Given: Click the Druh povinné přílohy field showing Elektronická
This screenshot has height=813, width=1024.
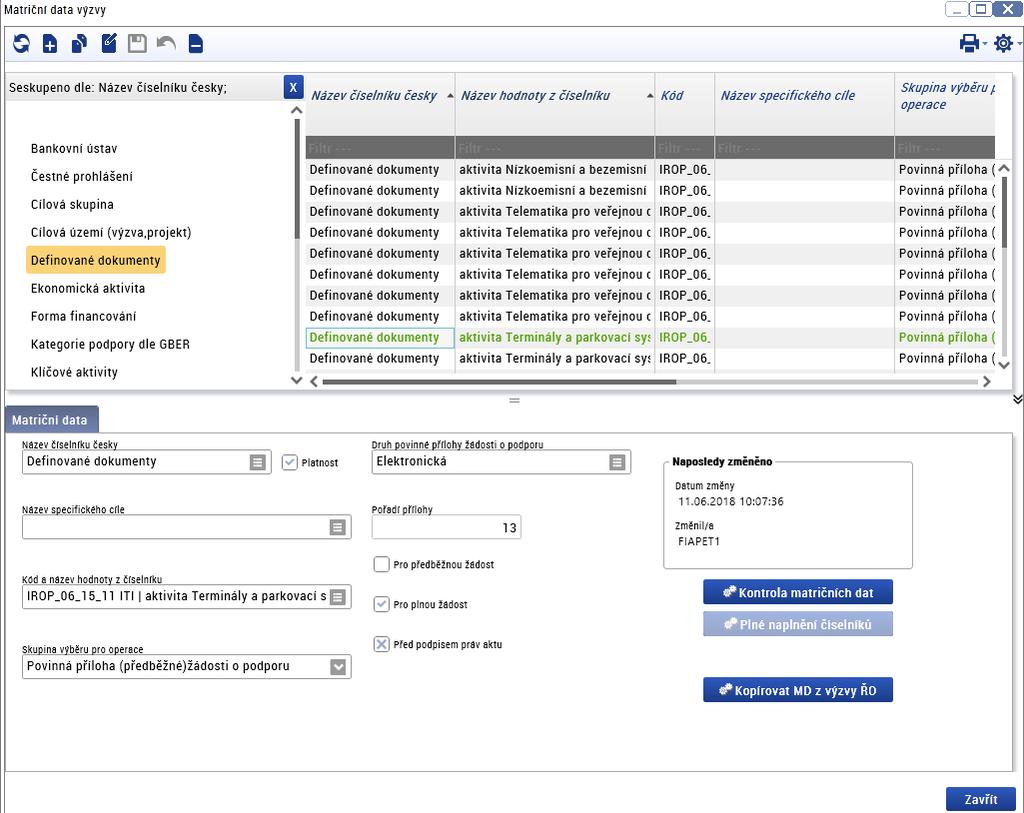Looking at the screenshot, I should (501, 462).
